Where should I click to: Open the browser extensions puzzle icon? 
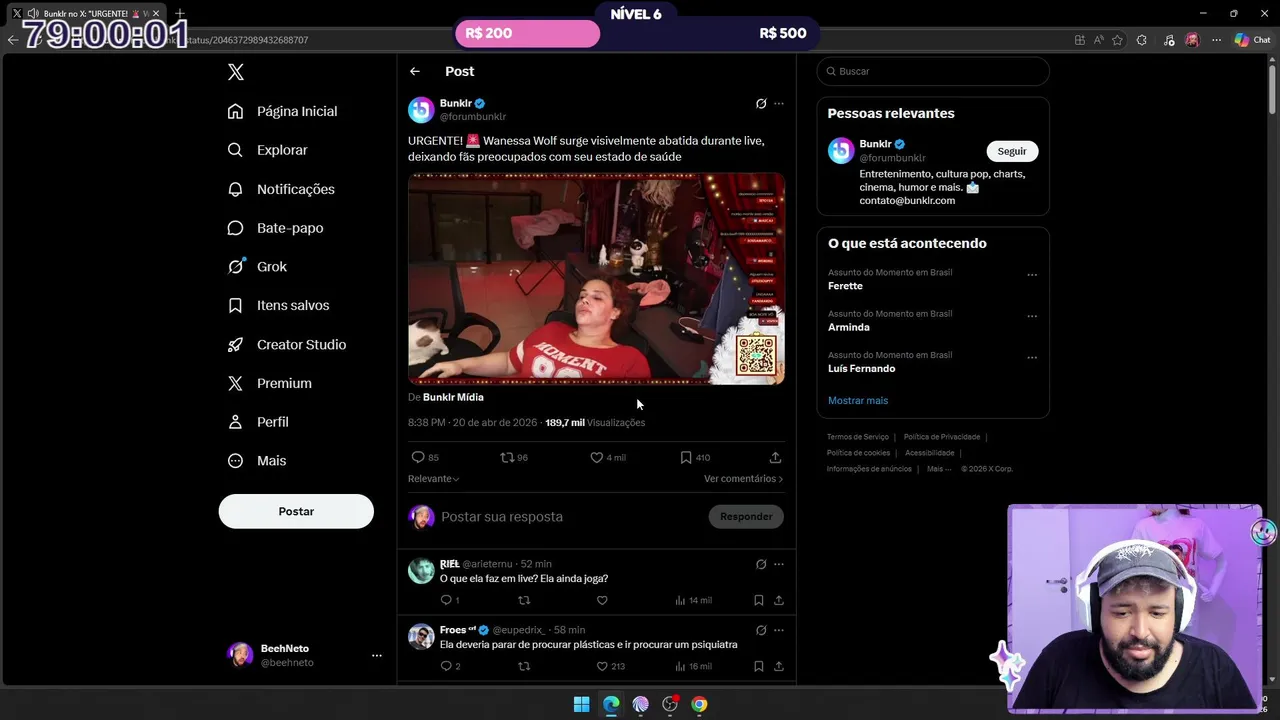pos(1142,40)
